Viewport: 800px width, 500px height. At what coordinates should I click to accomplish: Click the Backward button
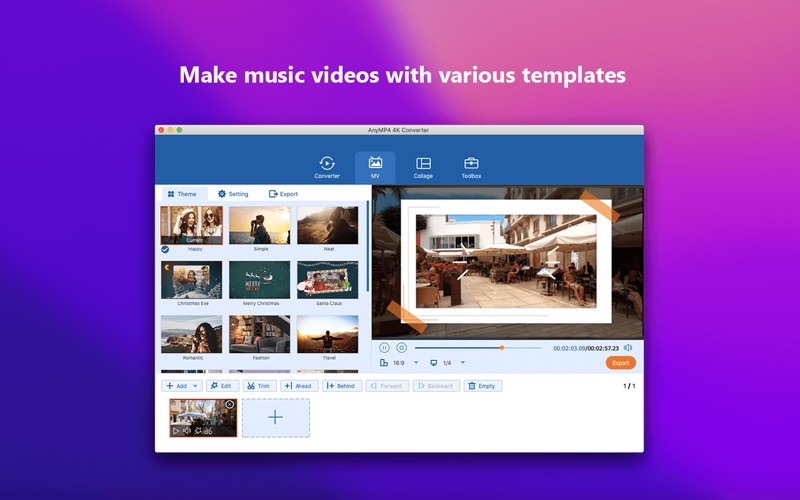[x=436, y=386]
